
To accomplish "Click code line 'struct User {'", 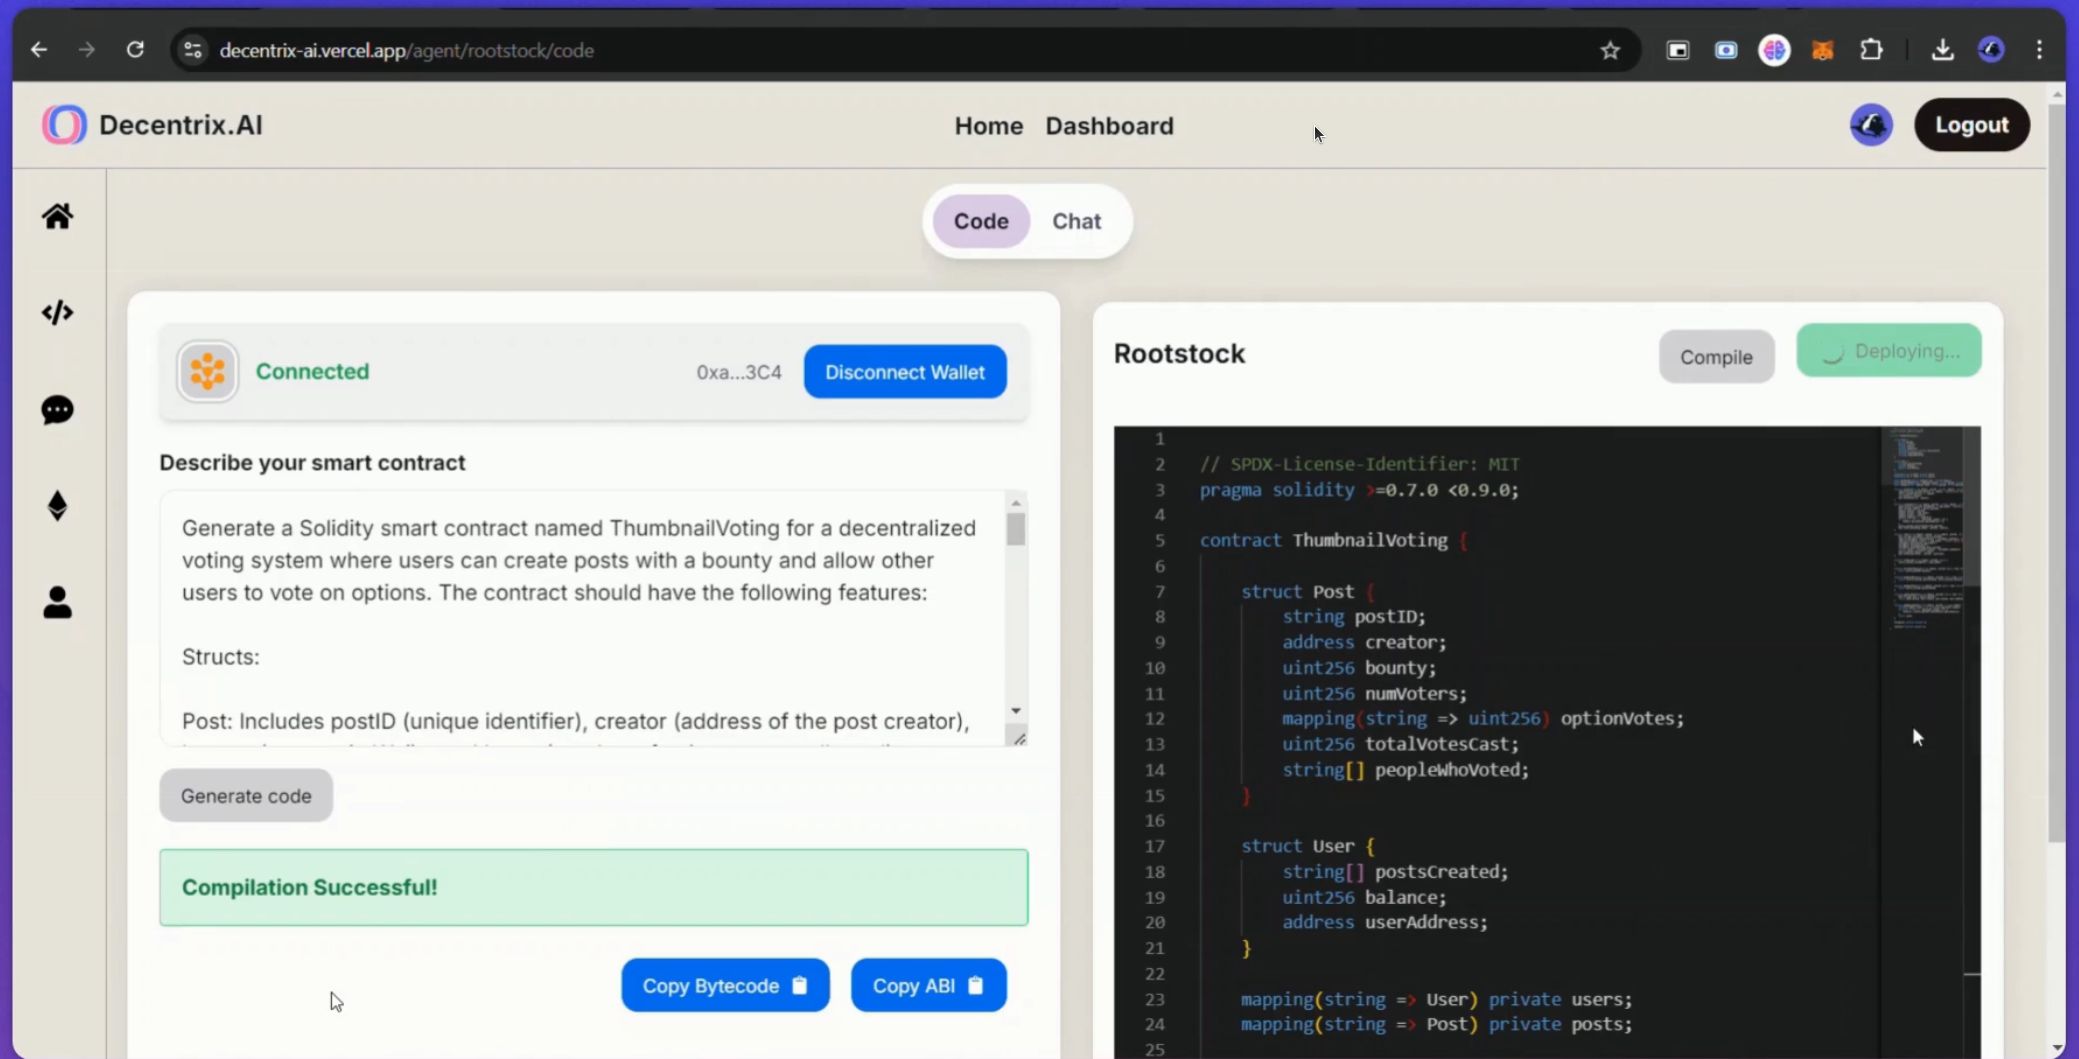I will click(1309, 846).
